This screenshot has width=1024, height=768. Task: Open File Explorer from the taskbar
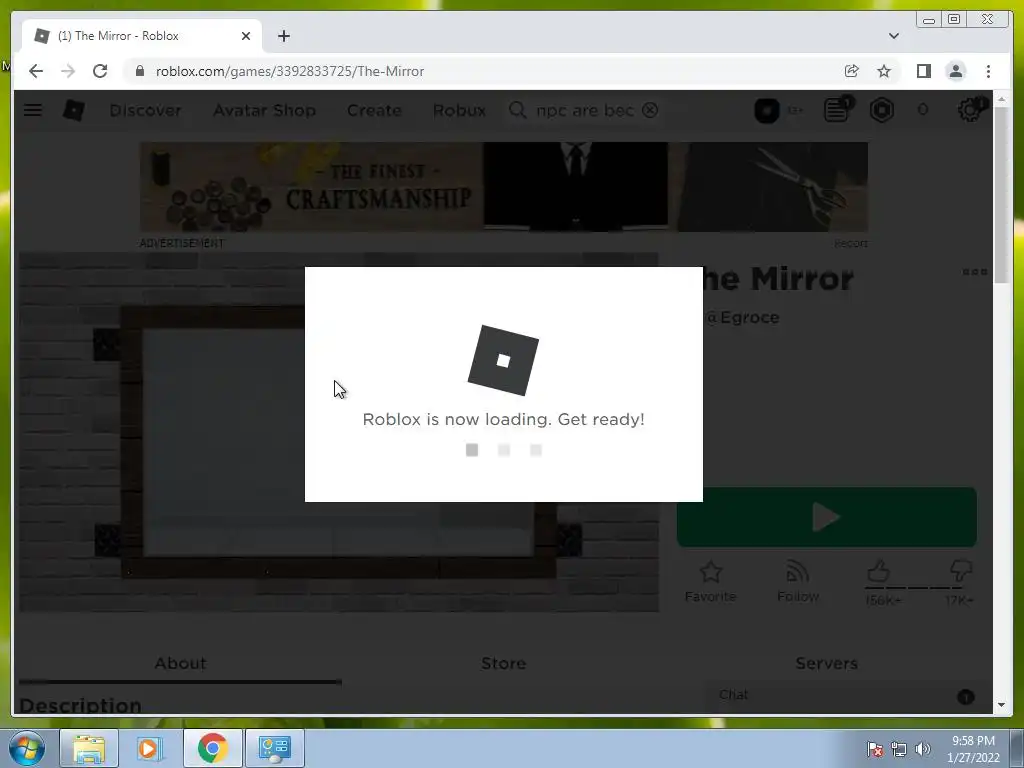tap(89, 748)
